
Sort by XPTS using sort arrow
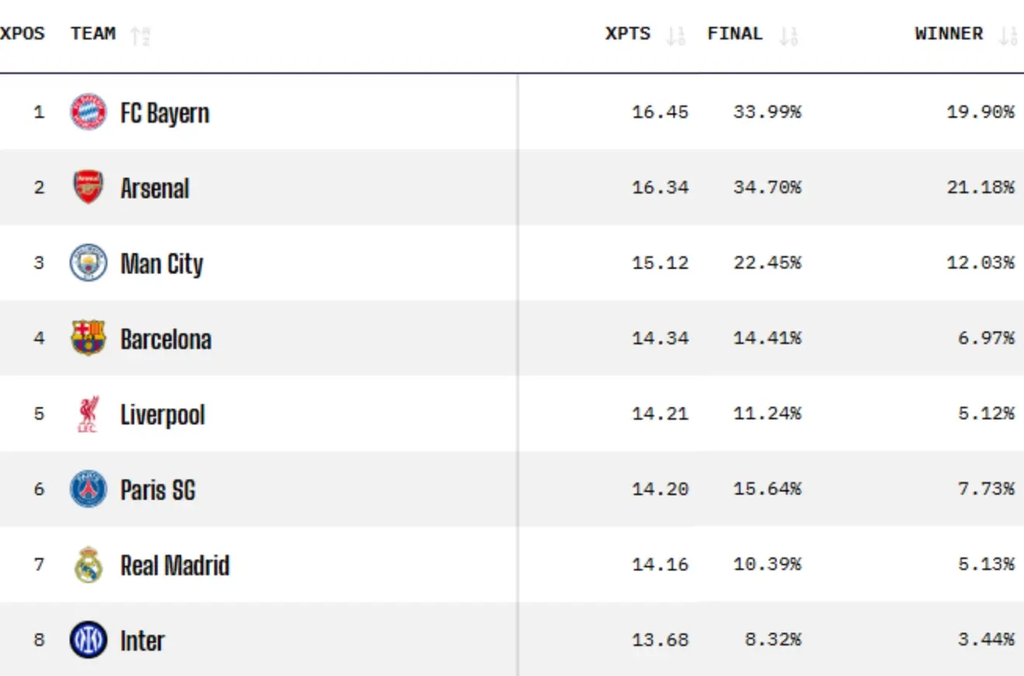(675, 35)
